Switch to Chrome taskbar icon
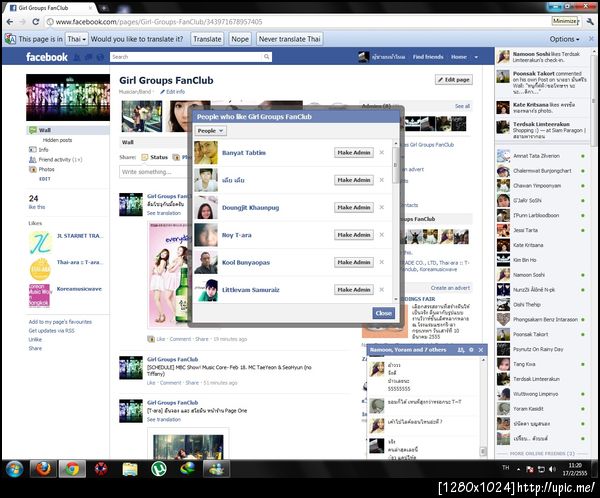Viewport: 600px width, 498px height. click(x=72, y=469)
